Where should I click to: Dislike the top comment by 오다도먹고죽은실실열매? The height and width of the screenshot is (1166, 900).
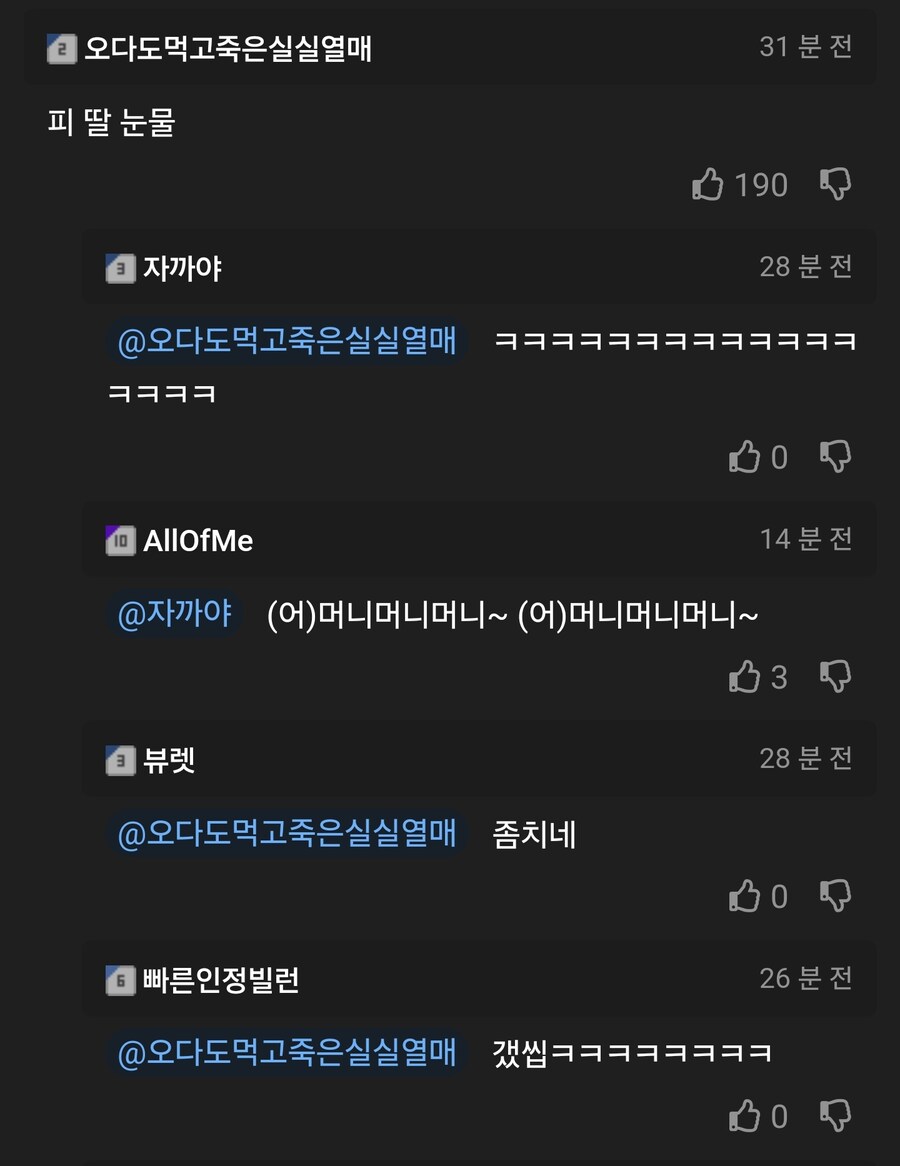point(835,184)
